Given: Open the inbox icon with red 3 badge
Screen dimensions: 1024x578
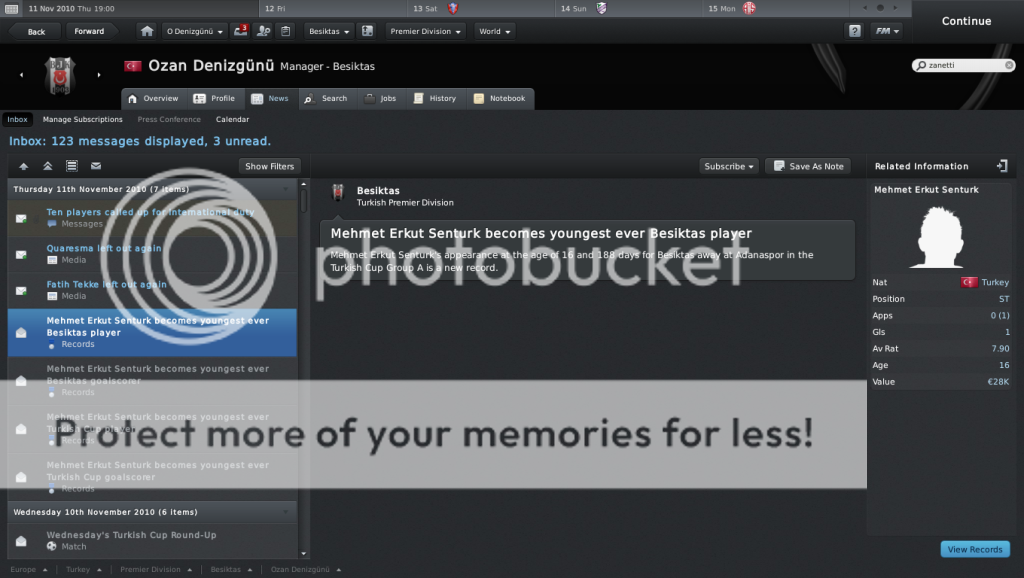Looking at the screenshot, I should (241, 31).
